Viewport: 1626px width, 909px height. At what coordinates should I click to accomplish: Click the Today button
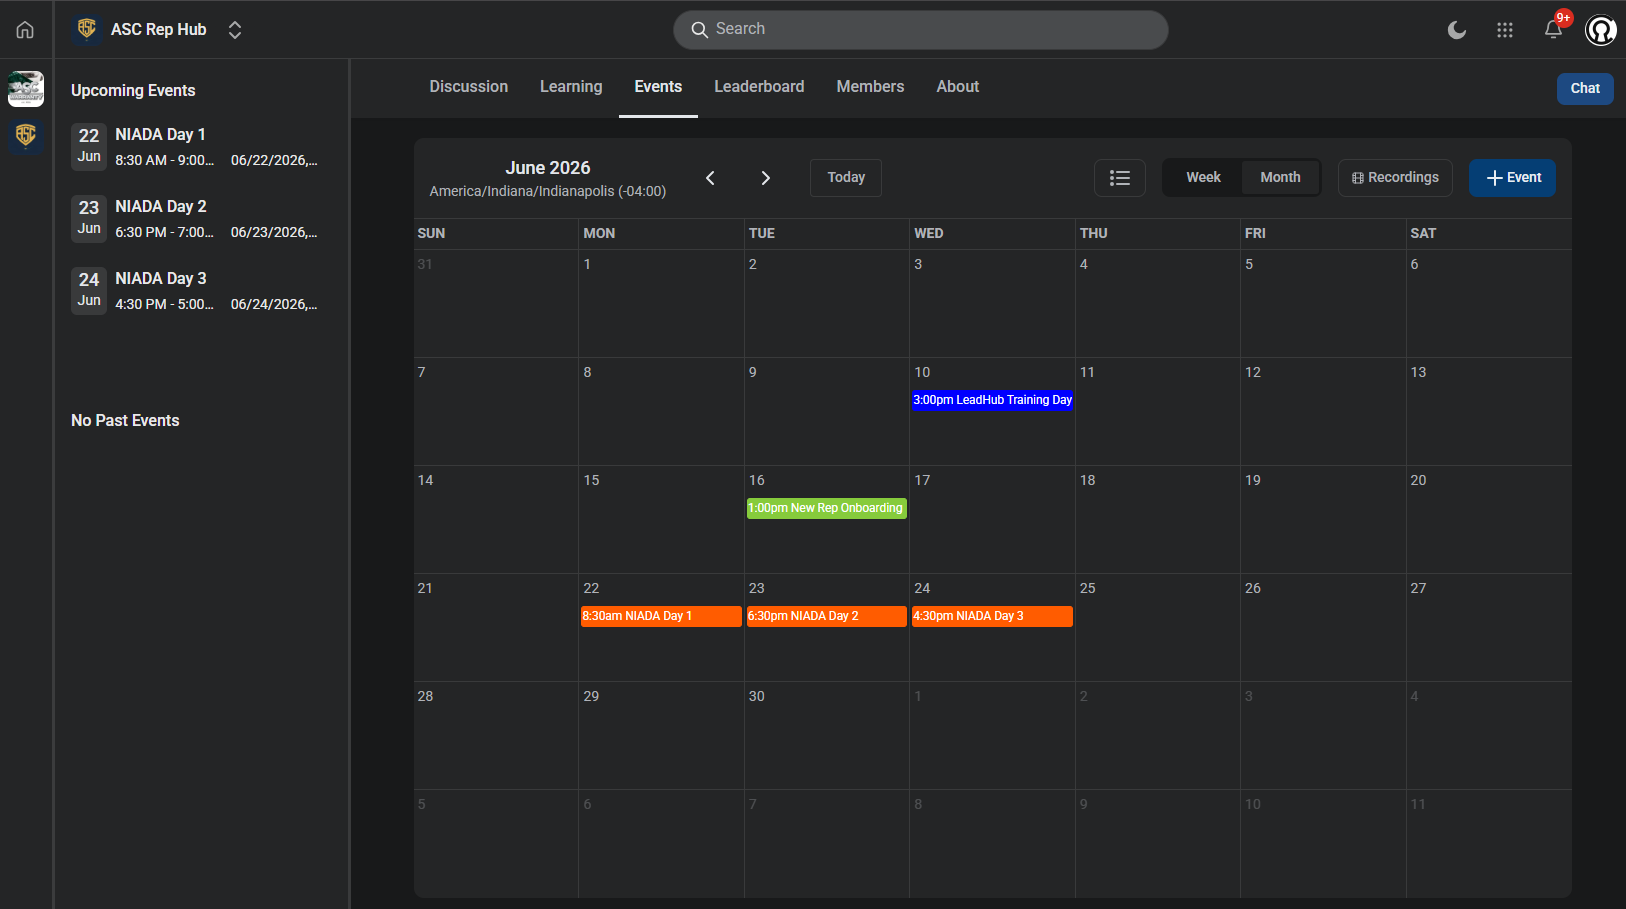pyautogui.click(x=846, y=178)
